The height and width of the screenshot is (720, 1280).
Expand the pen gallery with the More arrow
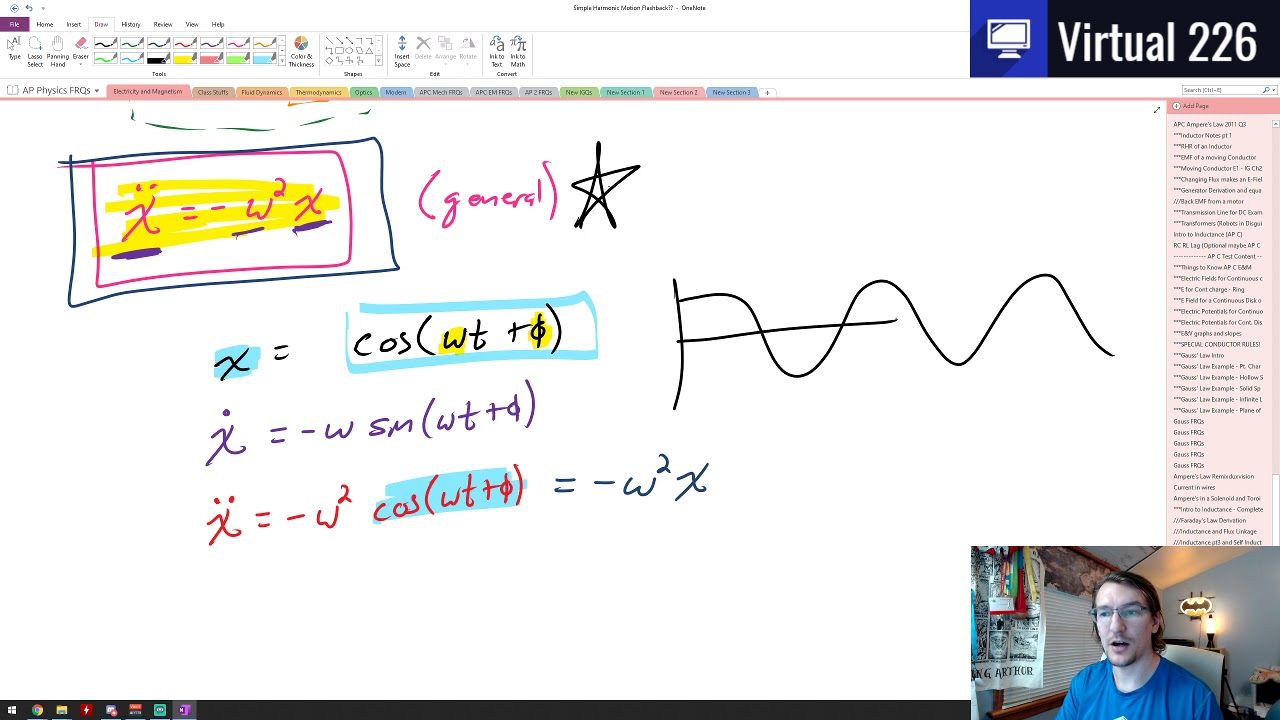[x=282, y=62]
